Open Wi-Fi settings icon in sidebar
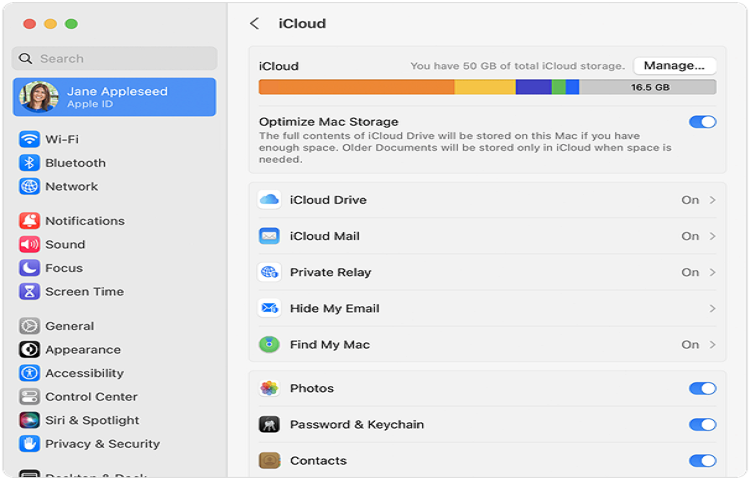Viewport: 750px width, 480px height. tap(29, 139)
